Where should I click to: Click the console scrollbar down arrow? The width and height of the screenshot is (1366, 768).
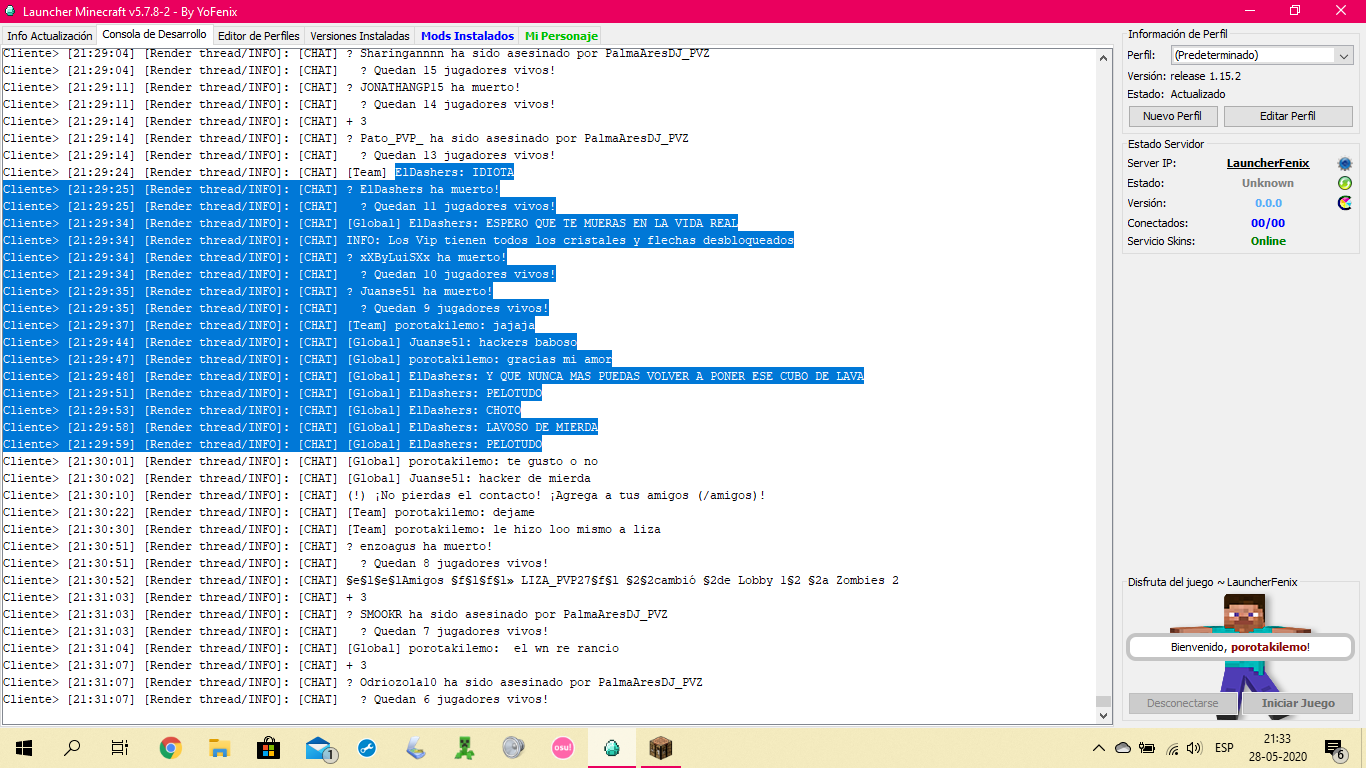point(1104,716)
